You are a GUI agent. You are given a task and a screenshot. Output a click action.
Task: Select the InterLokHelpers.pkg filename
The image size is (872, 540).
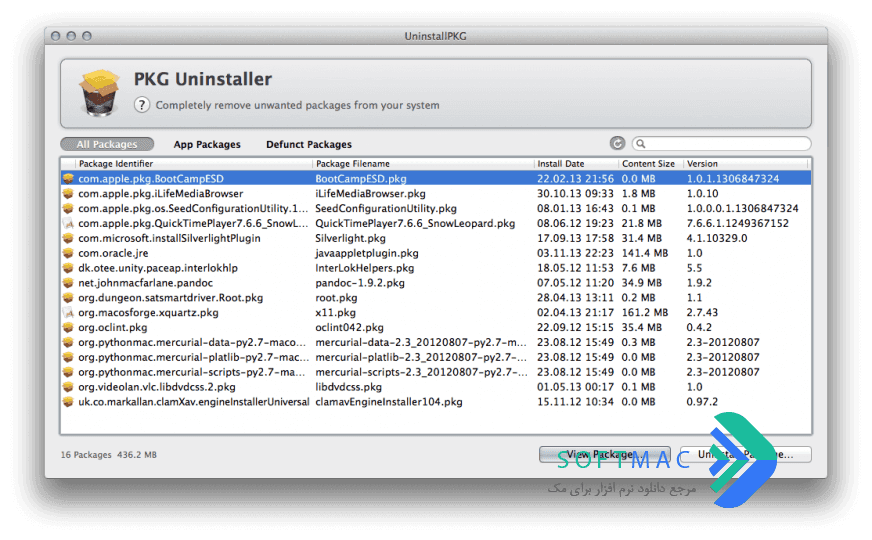(365, 268)
